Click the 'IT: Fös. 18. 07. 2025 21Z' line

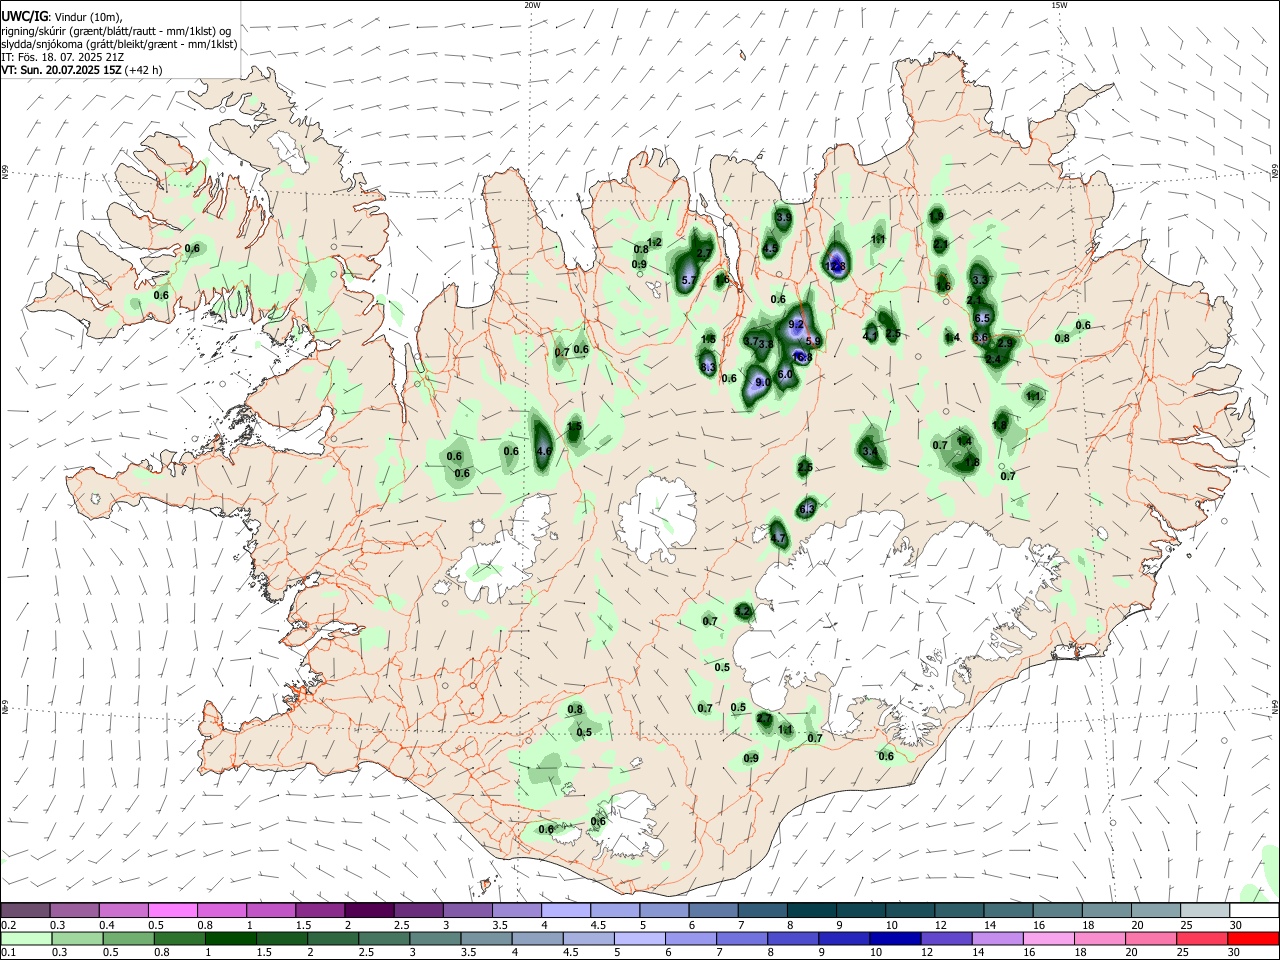64,57
